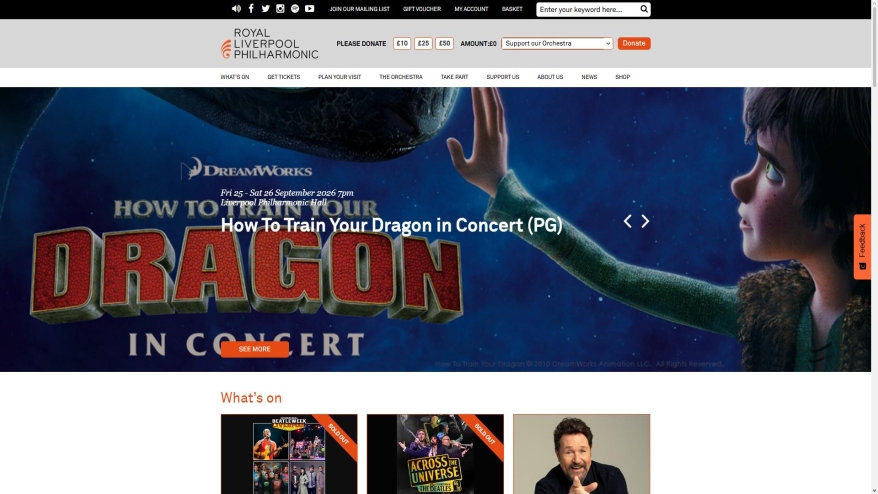Open the Take Part menu
Image resolution: width=878 pixels, height=494 pixels.
pos(454,77)
